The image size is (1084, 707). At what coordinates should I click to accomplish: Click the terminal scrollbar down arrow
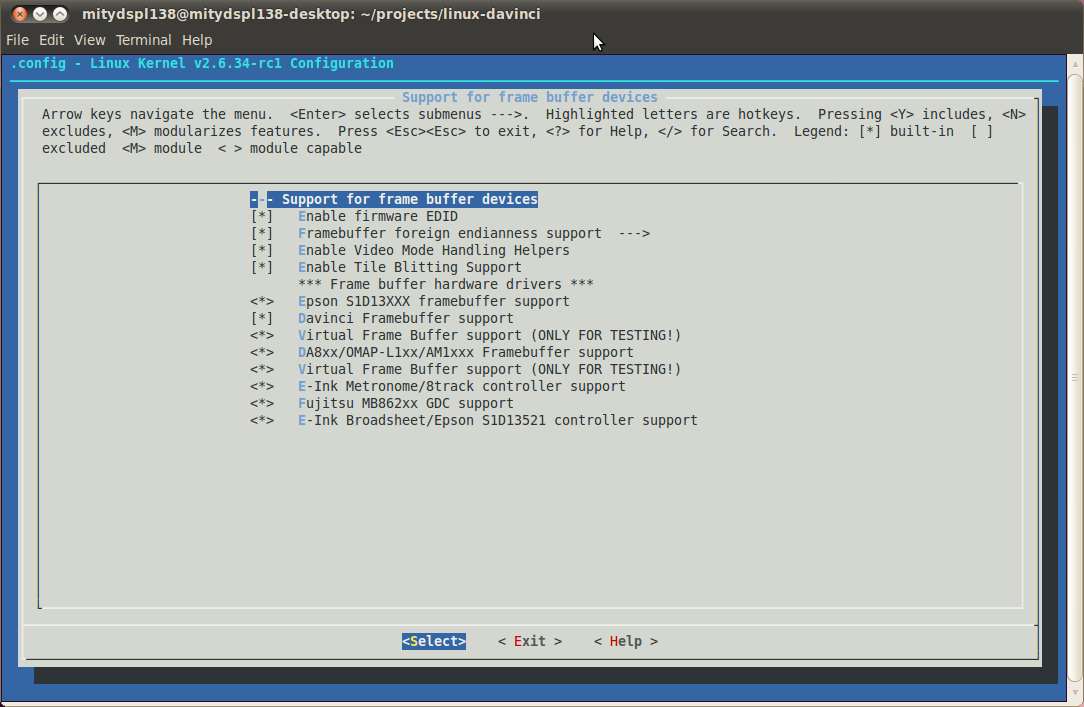click(1075, 692)
